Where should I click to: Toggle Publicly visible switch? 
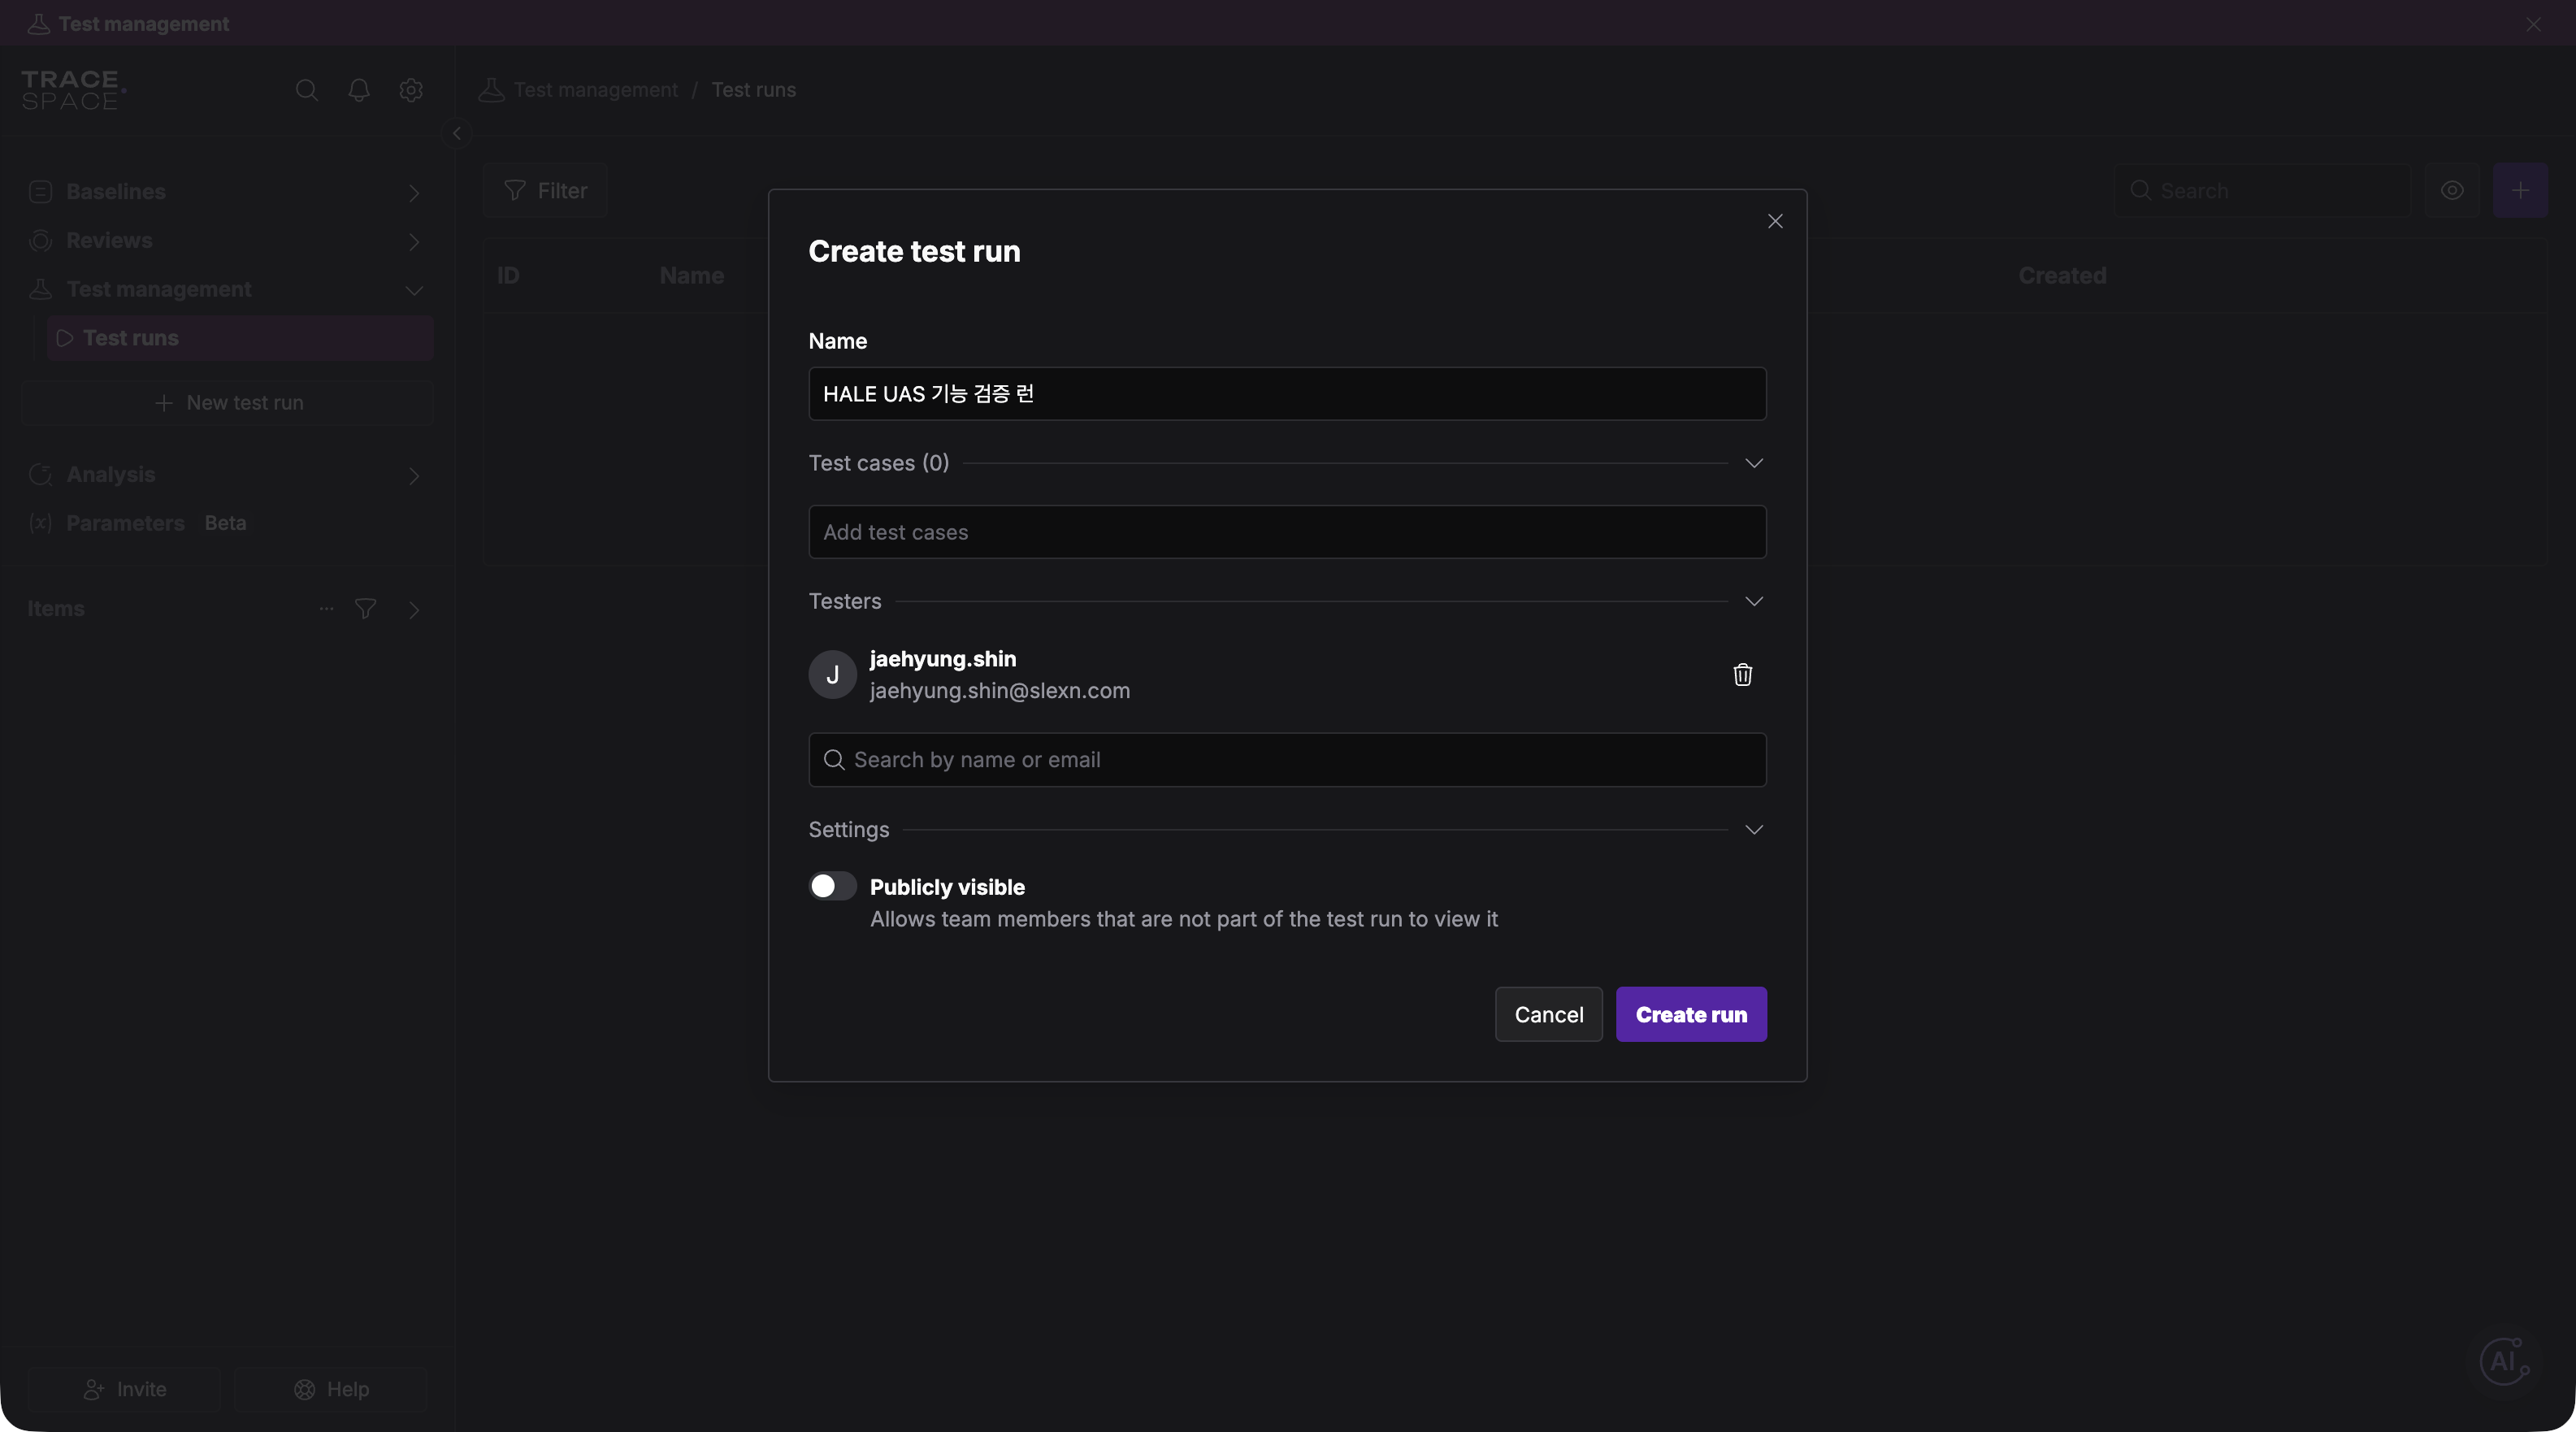832,886
